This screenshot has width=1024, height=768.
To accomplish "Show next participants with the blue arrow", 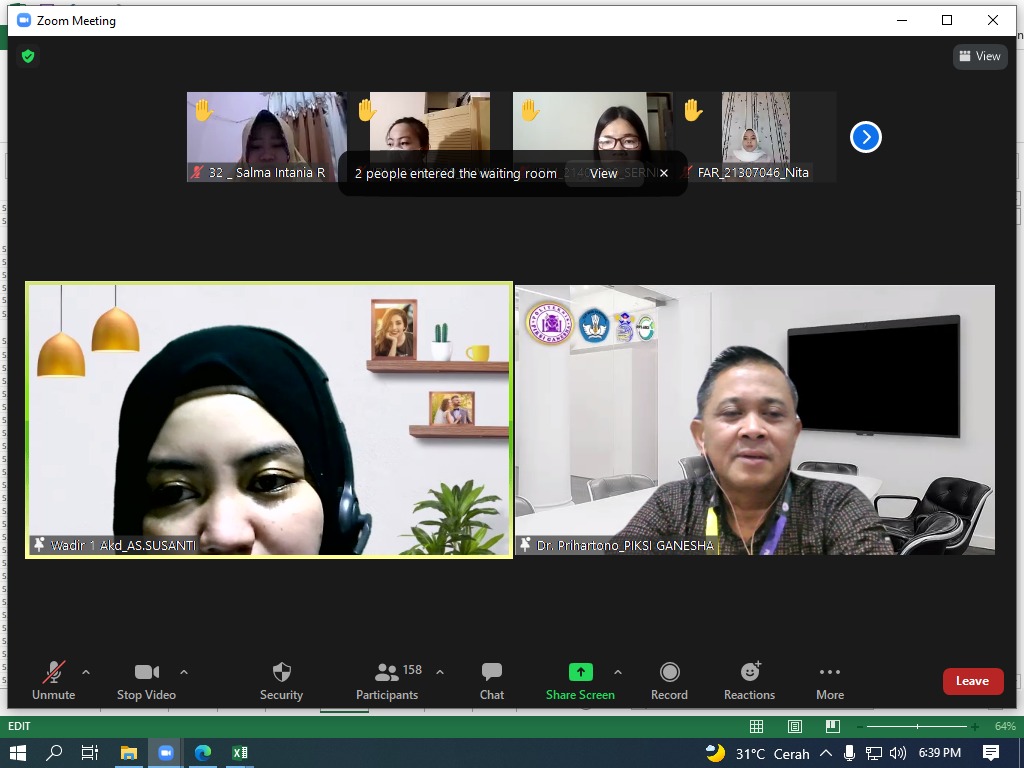I will tap(866, 137).
